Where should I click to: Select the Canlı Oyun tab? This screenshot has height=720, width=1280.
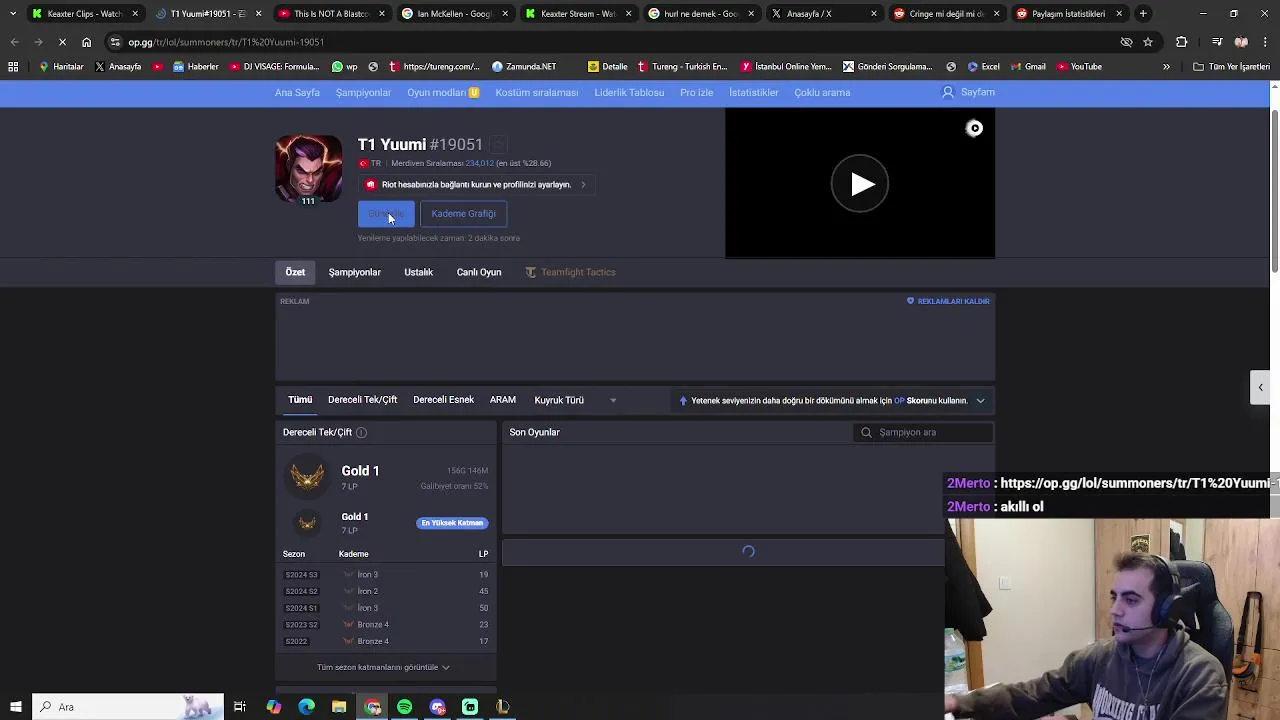479,272
